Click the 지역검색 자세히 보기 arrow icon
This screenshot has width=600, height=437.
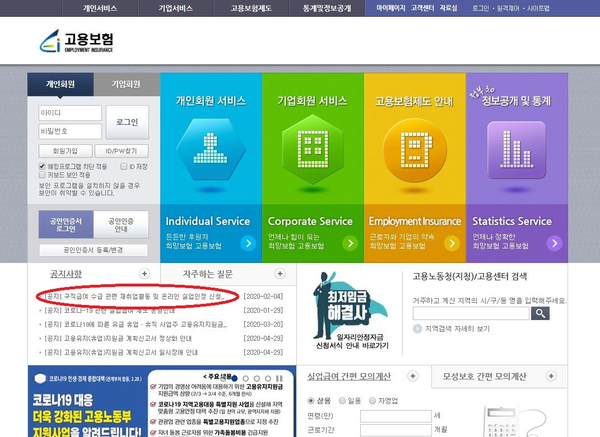tap(417, 329)
